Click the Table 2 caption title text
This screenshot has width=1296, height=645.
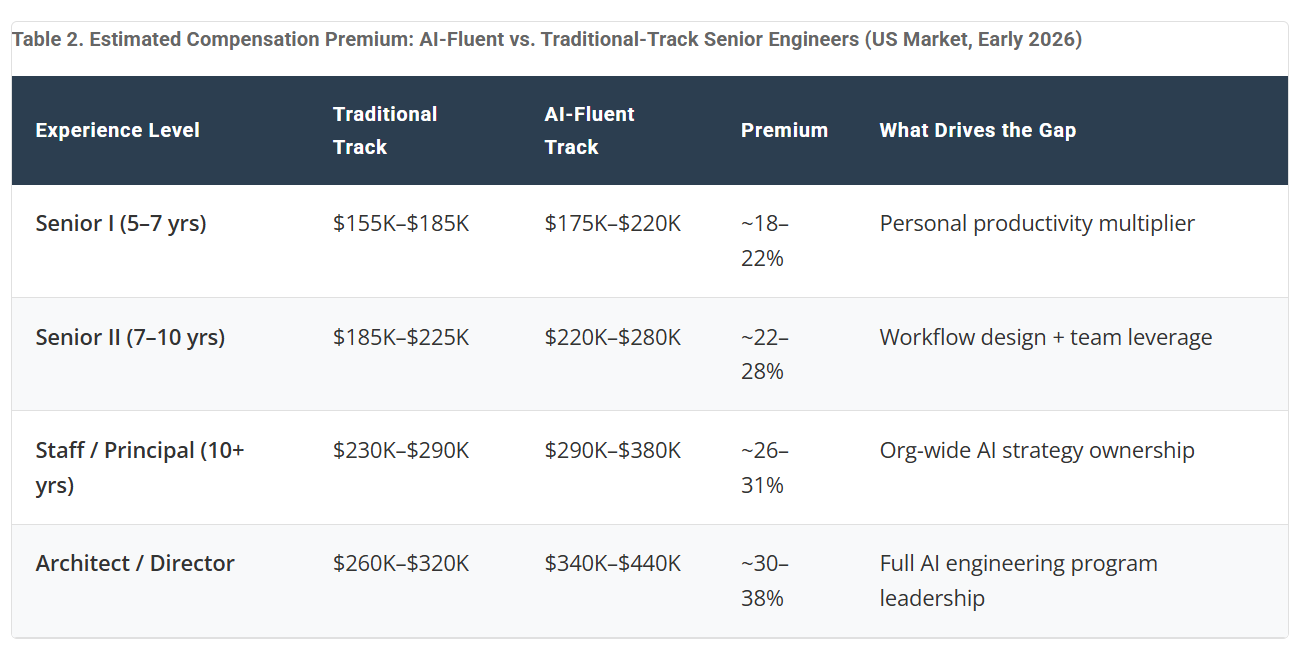(x=547, y=40)
